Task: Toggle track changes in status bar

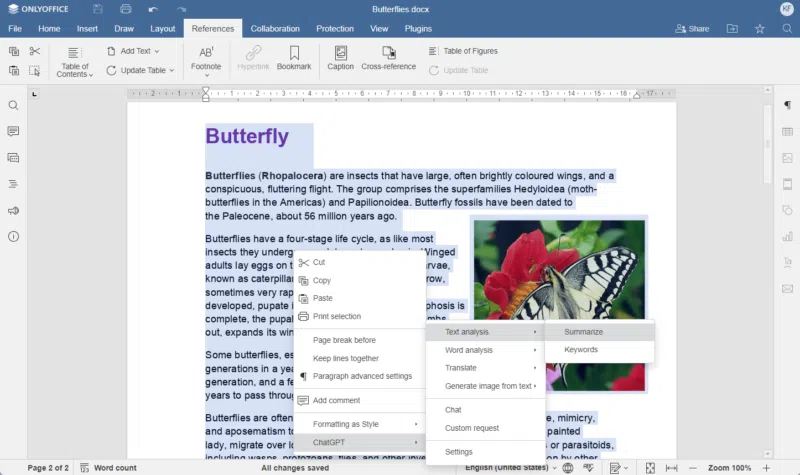Action: coord(617,467)
